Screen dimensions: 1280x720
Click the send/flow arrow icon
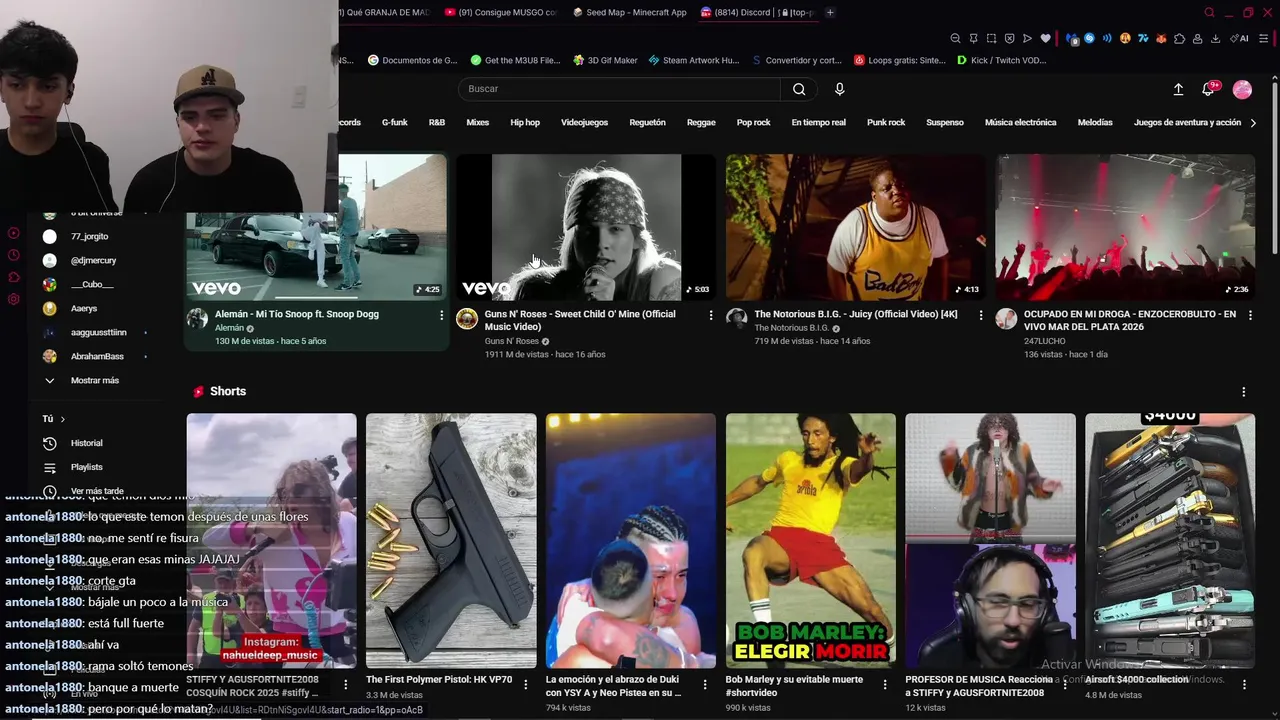click(1027, 38)
